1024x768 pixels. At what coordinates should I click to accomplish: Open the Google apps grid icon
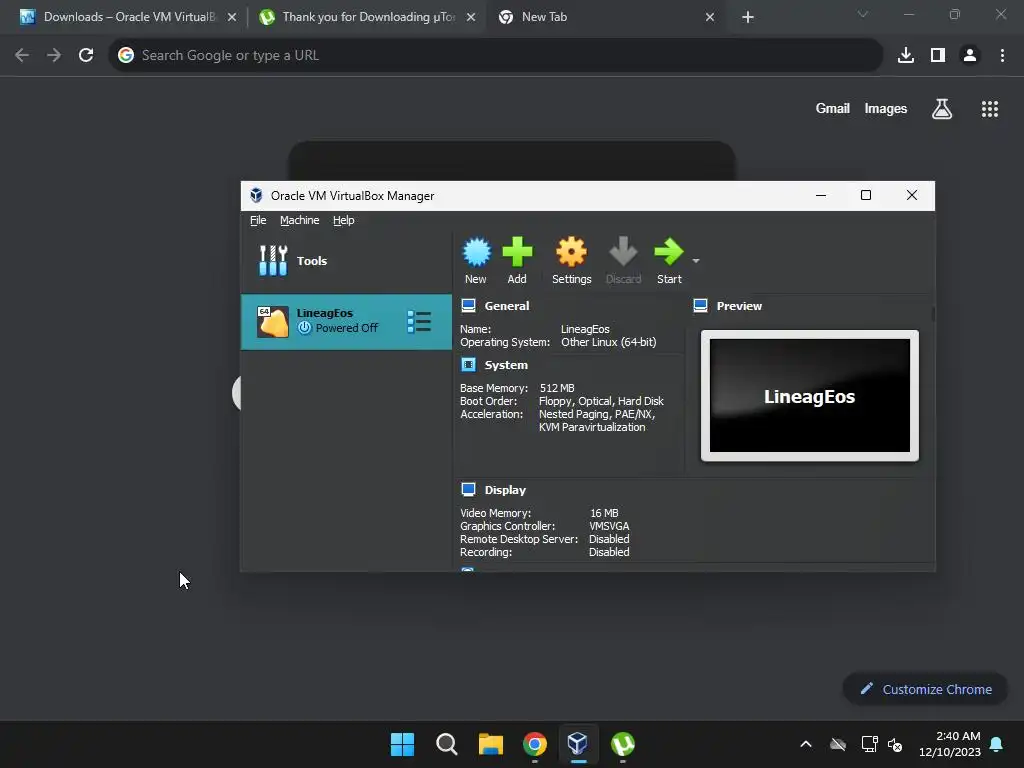point(990,108)
